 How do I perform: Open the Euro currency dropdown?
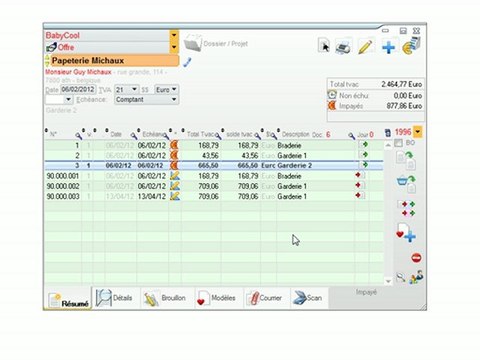pos(174,89)
